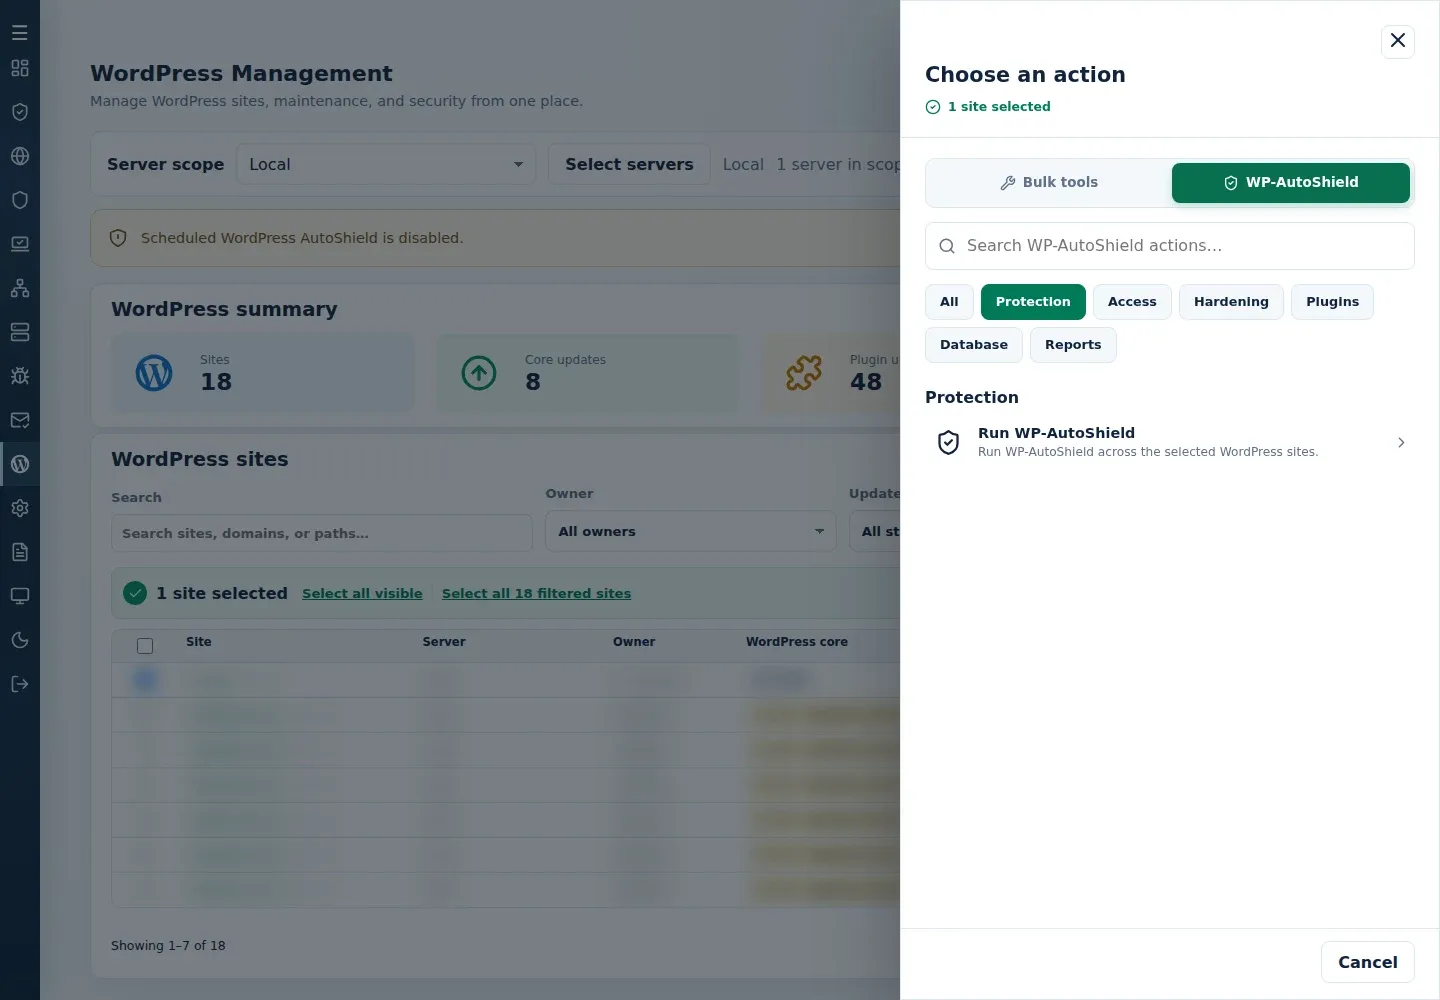The width and height of the screenshot is (1440, 1000).
Task: Click the monitor screen sidebar icon
Action: [x=20, y=596]
